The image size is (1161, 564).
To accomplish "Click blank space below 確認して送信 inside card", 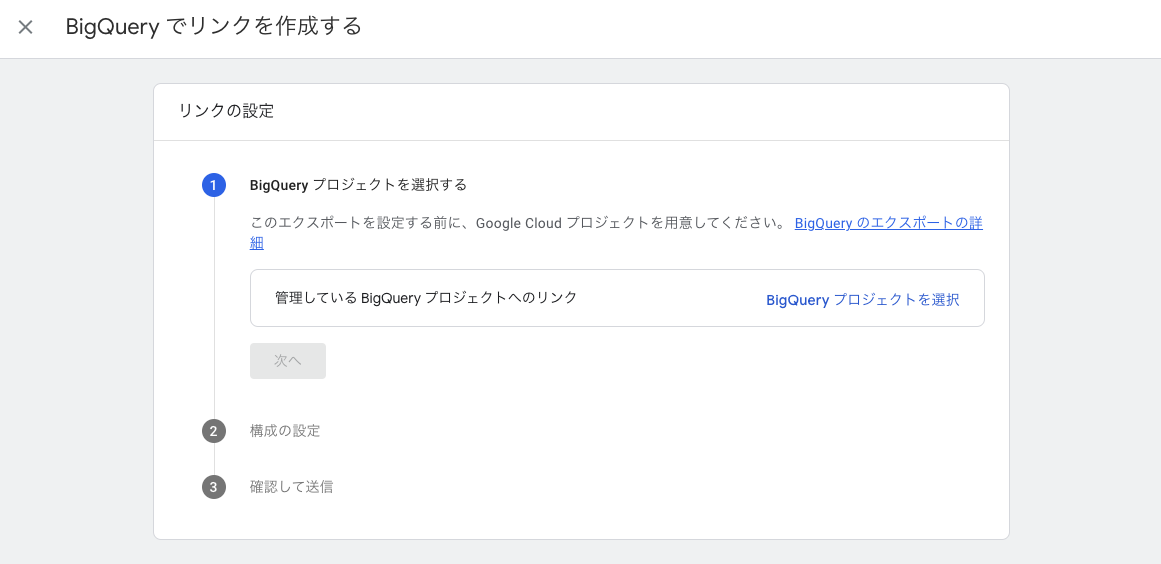I will [581, 520].
